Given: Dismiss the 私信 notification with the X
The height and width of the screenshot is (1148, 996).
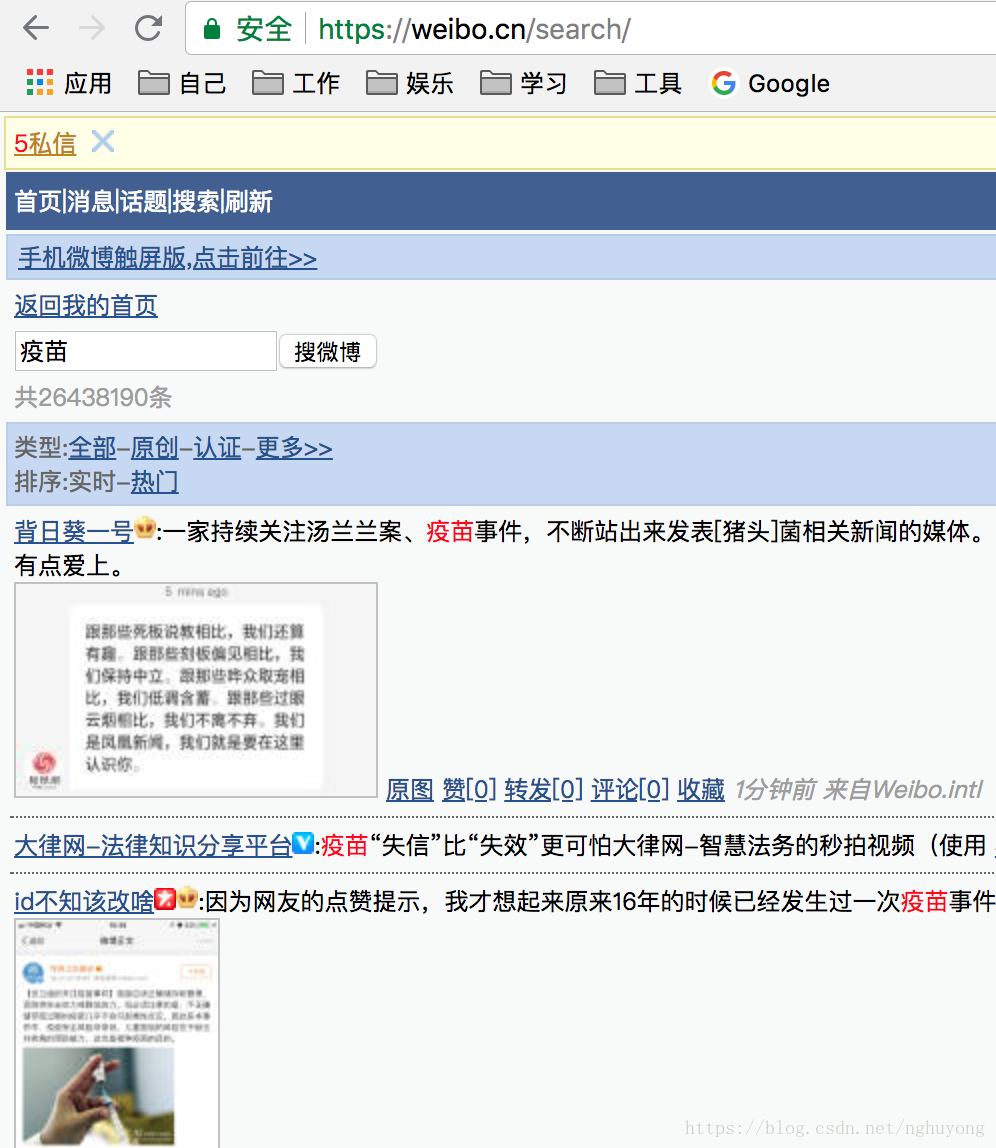Looking at the screenshot, I should (103, 141).
